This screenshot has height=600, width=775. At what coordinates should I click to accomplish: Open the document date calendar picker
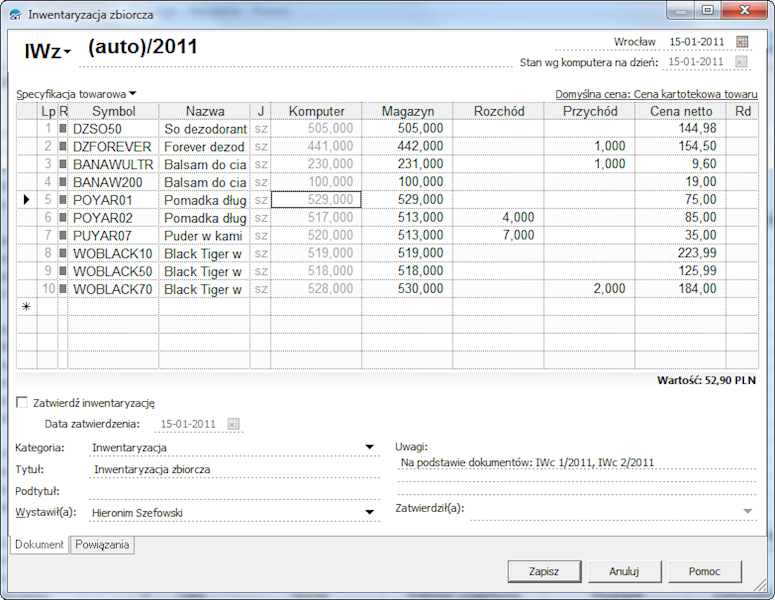coord(742,41)
